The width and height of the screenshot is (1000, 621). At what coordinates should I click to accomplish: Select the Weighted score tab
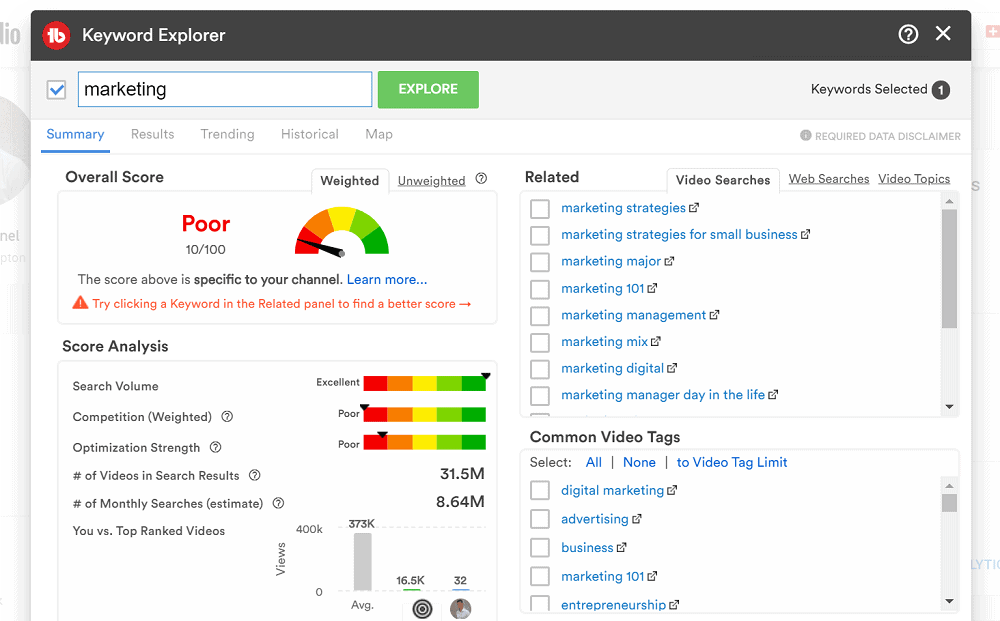[x=349, y=180]
